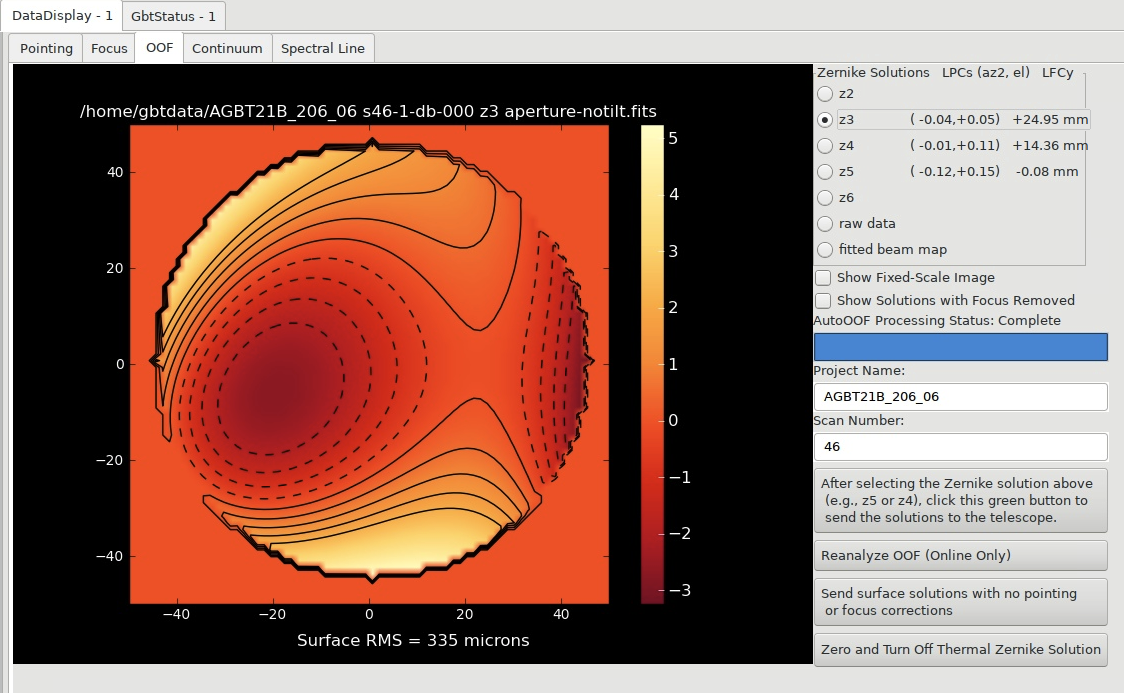This screenshot has width=1124, height=693.
Task: Click the LFCy column header
Action: click(x=1057, y=72)
